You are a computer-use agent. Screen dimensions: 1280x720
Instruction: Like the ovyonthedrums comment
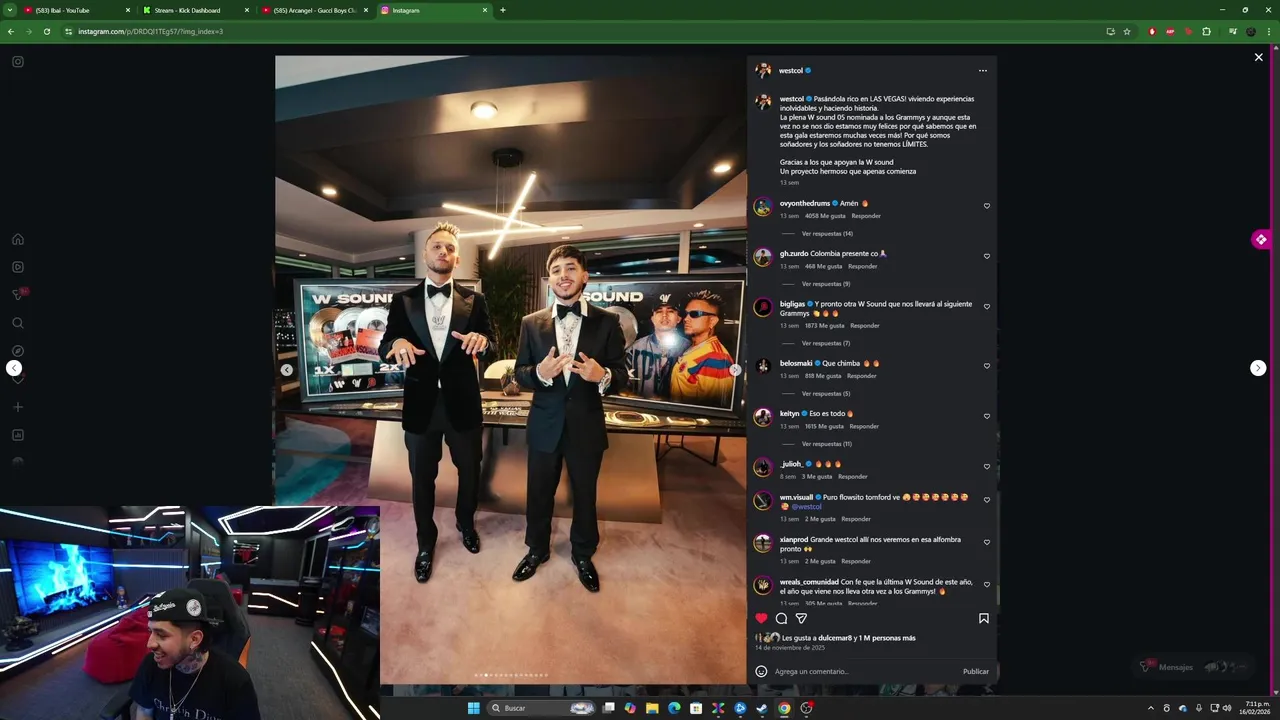click(987, 206)
